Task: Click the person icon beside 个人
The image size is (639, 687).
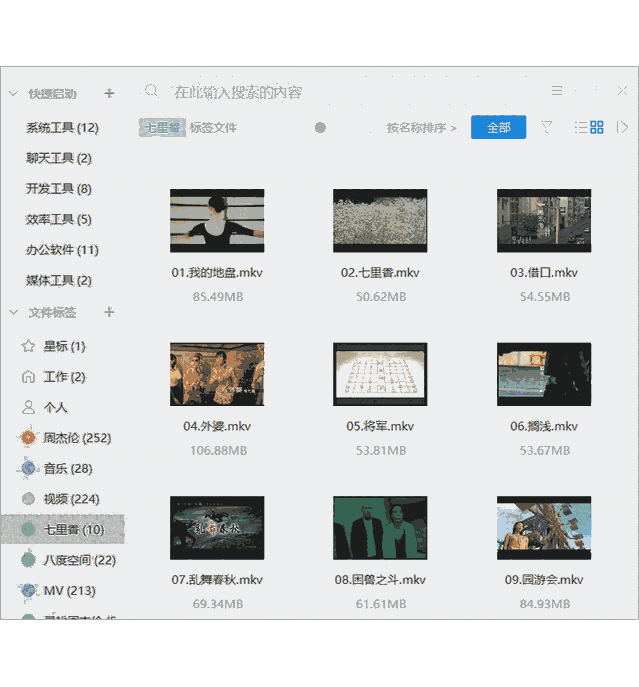Action: (x=28, y=407)
